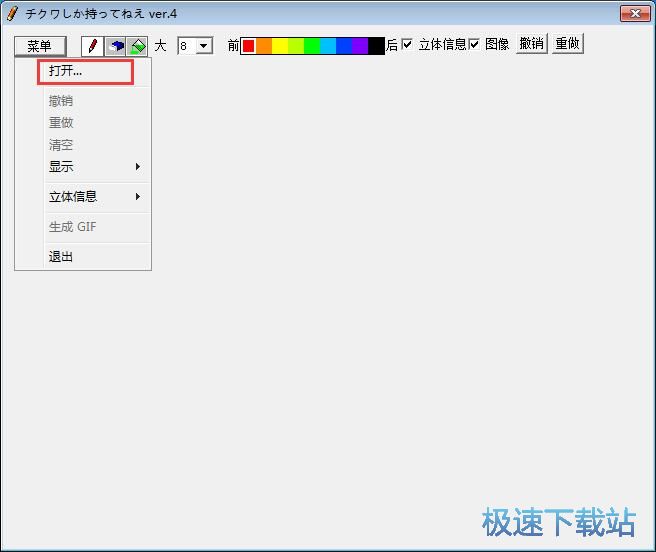656x552 pixels.
Task: Click the pencil app icon in title bar
Action: (x=12, y=13)
